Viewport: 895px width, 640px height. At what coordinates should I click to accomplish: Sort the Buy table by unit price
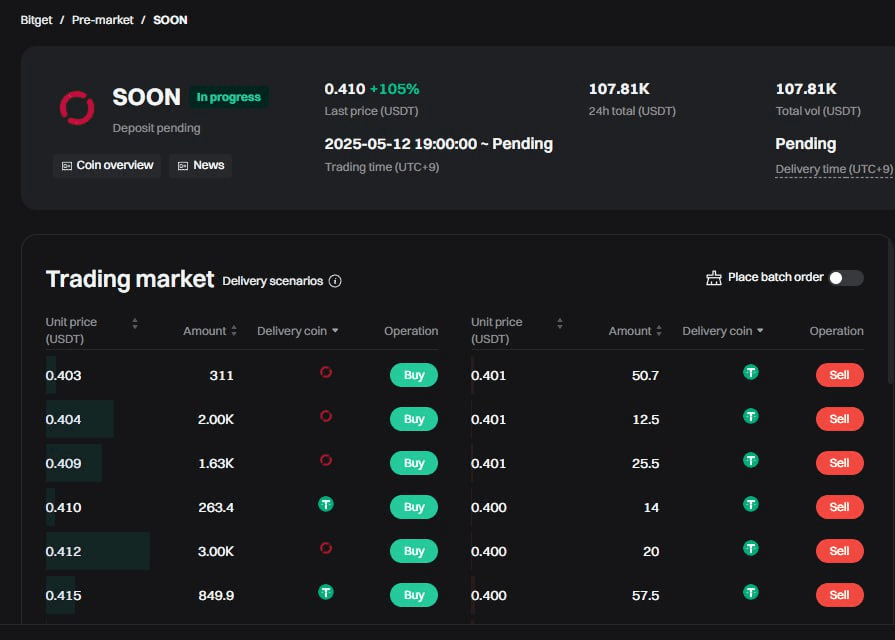click(135, 324)
